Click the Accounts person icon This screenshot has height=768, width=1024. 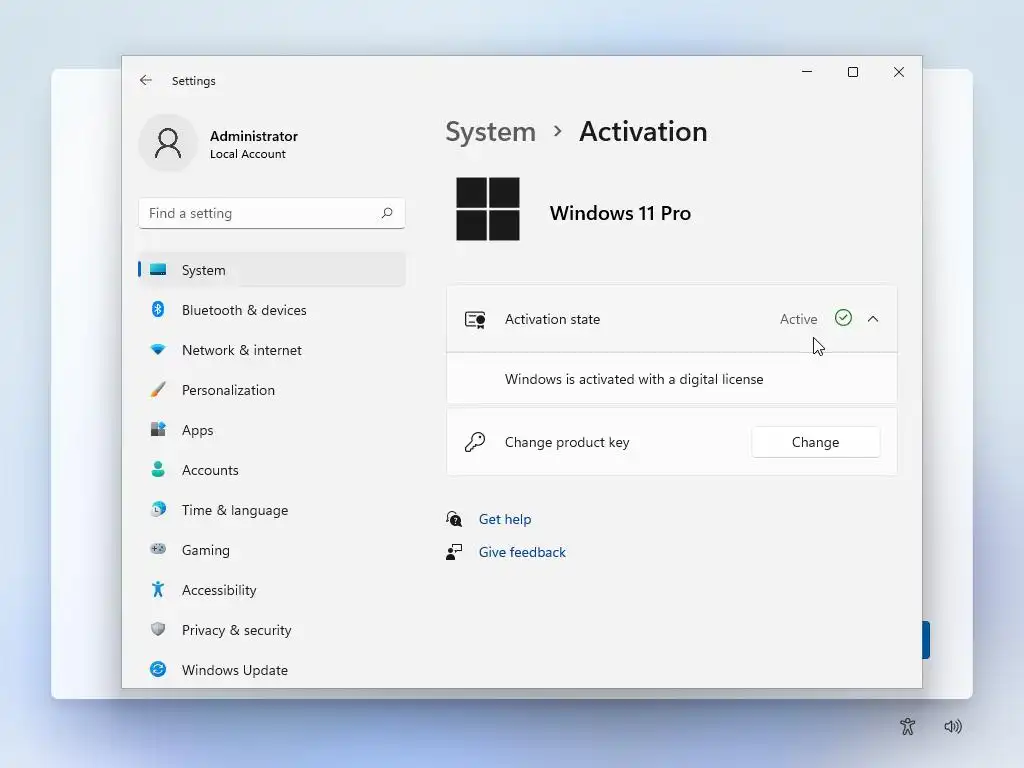(x=158, y=470)
